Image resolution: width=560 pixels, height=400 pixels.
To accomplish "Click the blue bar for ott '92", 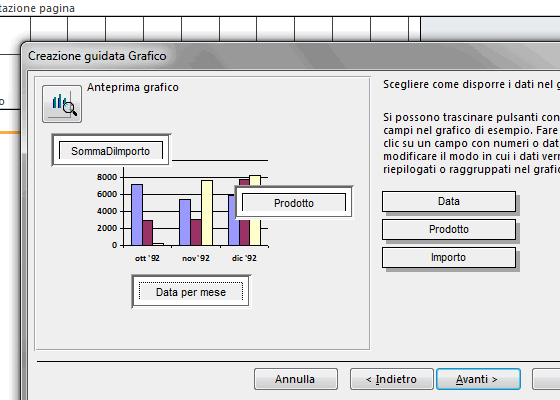I will tap(137, 215).
